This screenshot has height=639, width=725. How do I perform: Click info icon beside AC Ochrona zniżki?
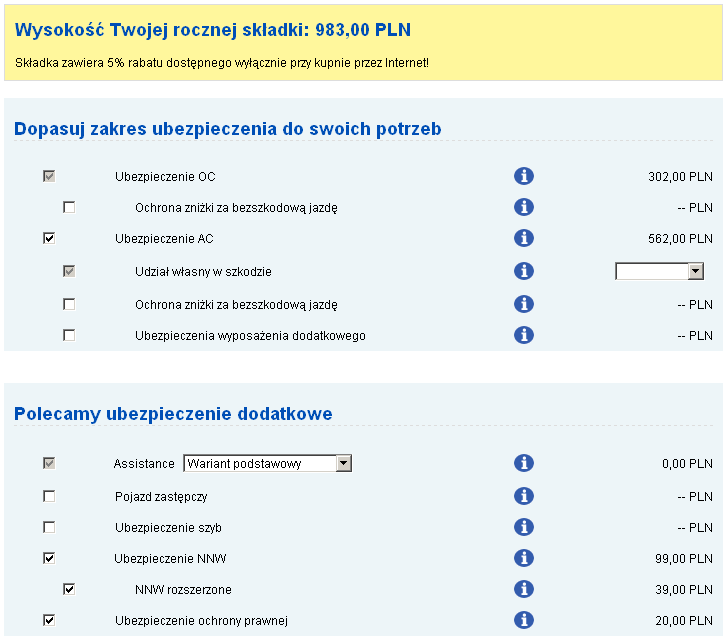coord(523,304)
